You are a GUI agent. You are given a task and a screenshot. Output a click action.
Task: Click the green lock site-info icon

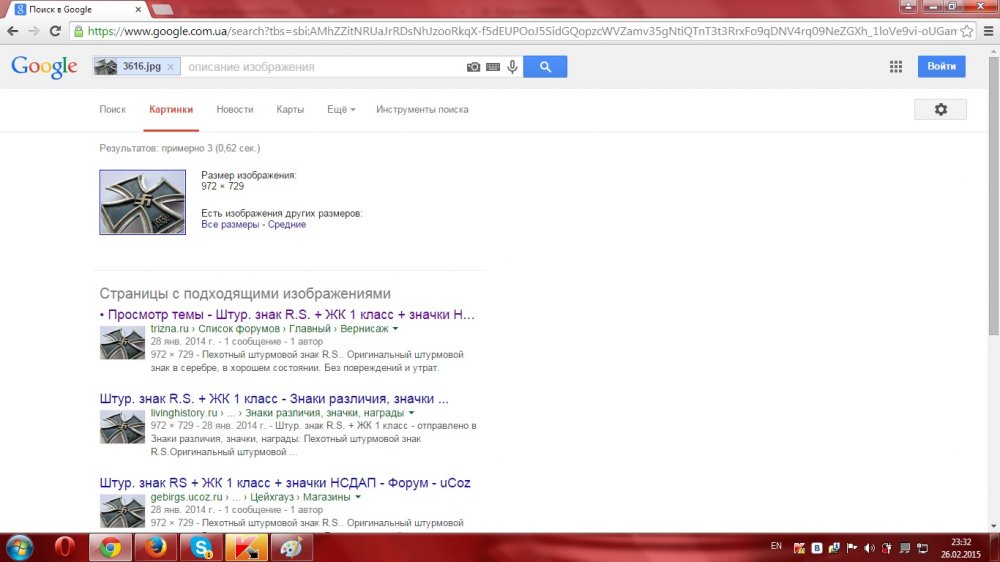[x=78, y=31]
